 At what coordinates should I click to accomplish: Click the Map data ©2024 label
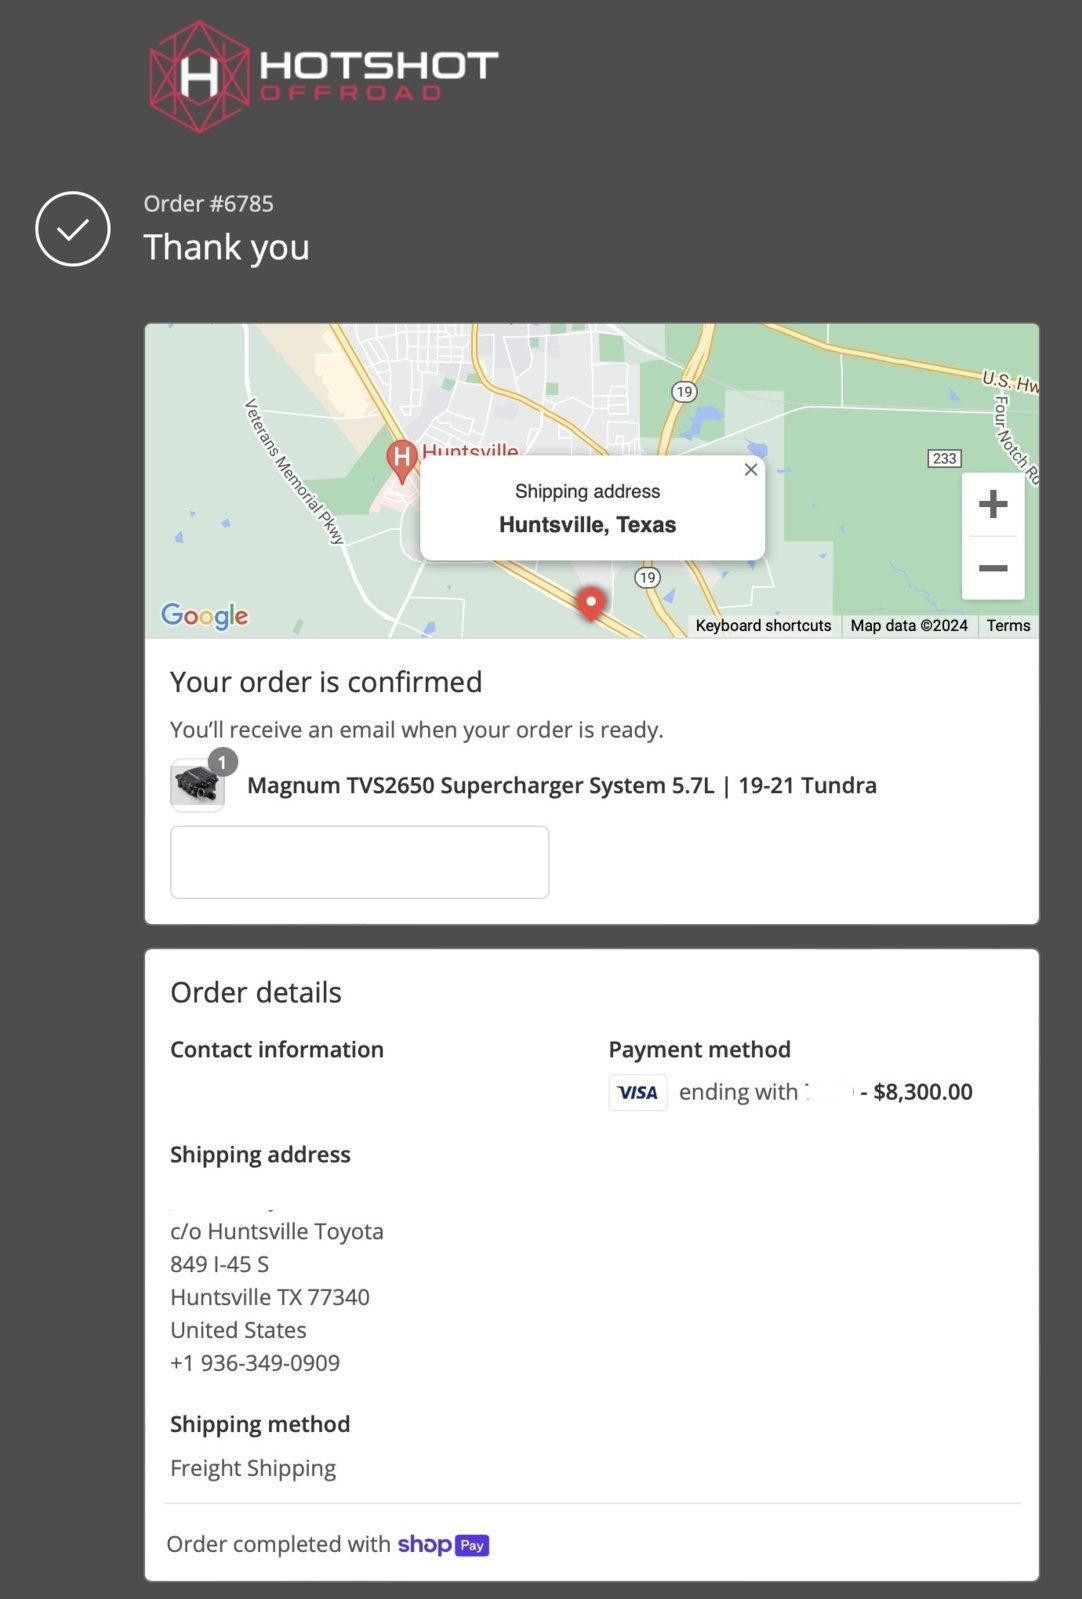pos(909,626)
